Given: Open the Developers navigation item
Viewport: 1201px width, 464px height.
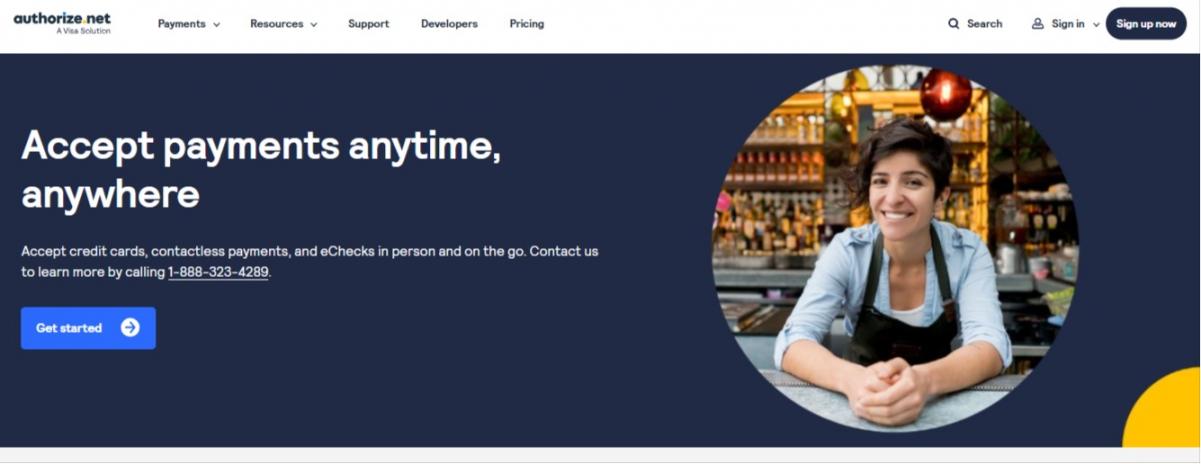Looking at the screenshot, I should 449,24.
